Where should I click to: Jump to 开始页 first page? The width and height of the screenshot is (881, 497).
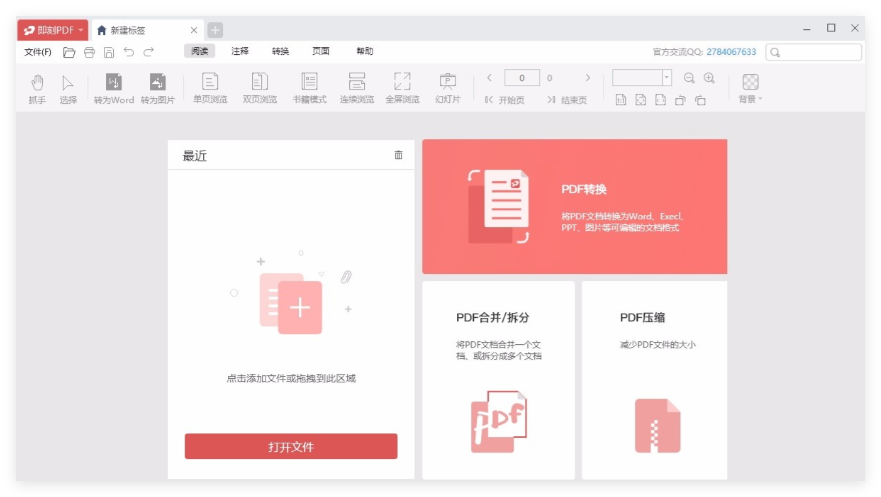(x=505, y=100)
